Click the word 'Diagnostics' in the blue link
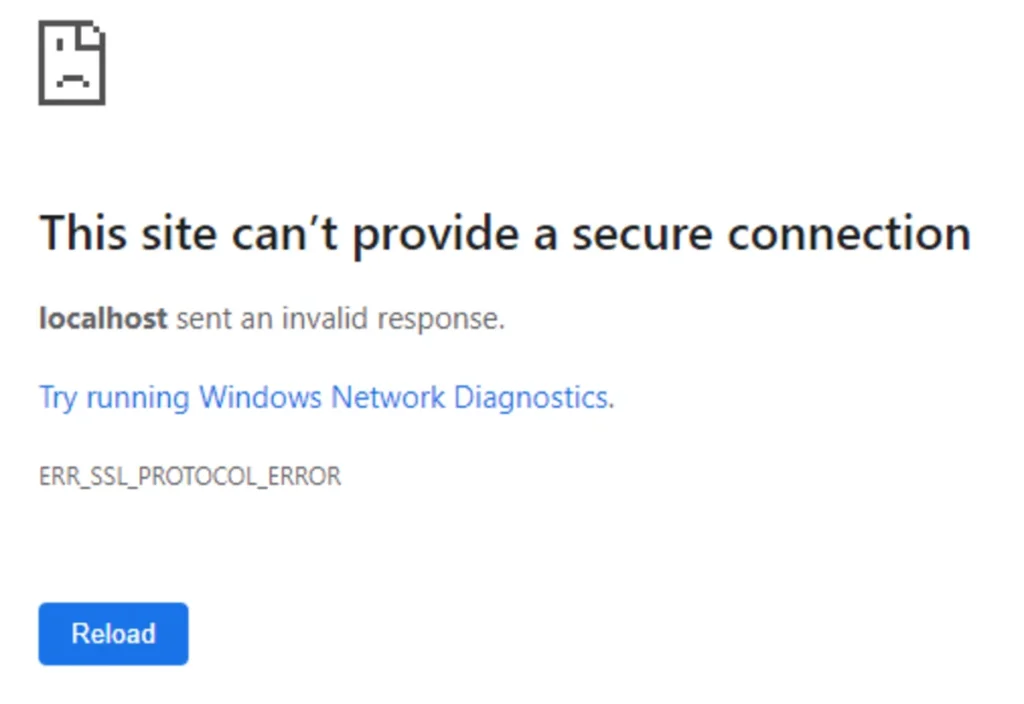1024x704 pixels. point(532,398)
